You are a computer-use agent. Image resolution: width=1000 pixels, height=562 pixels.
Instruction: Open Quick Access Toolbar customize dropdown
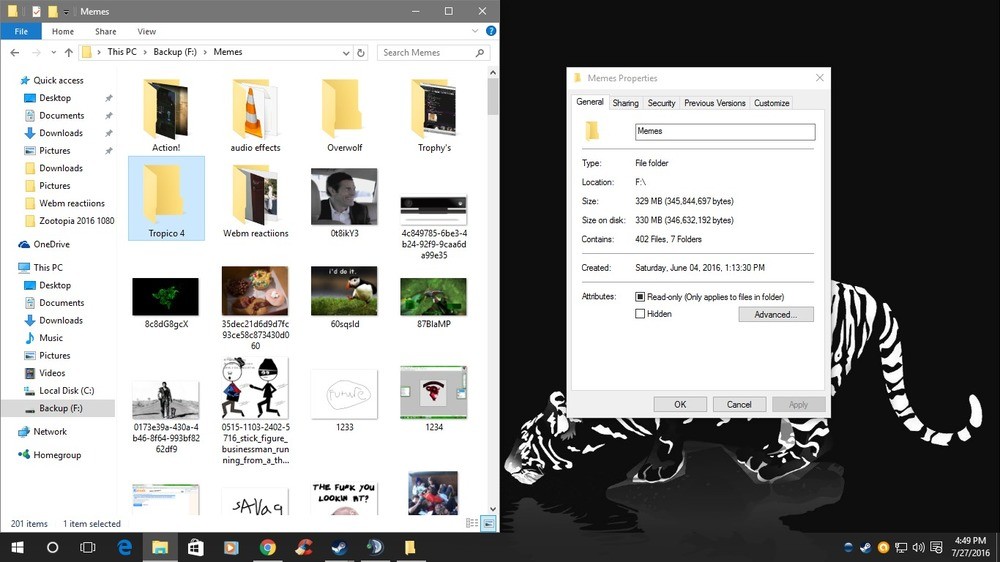click(x=66, y=11)
